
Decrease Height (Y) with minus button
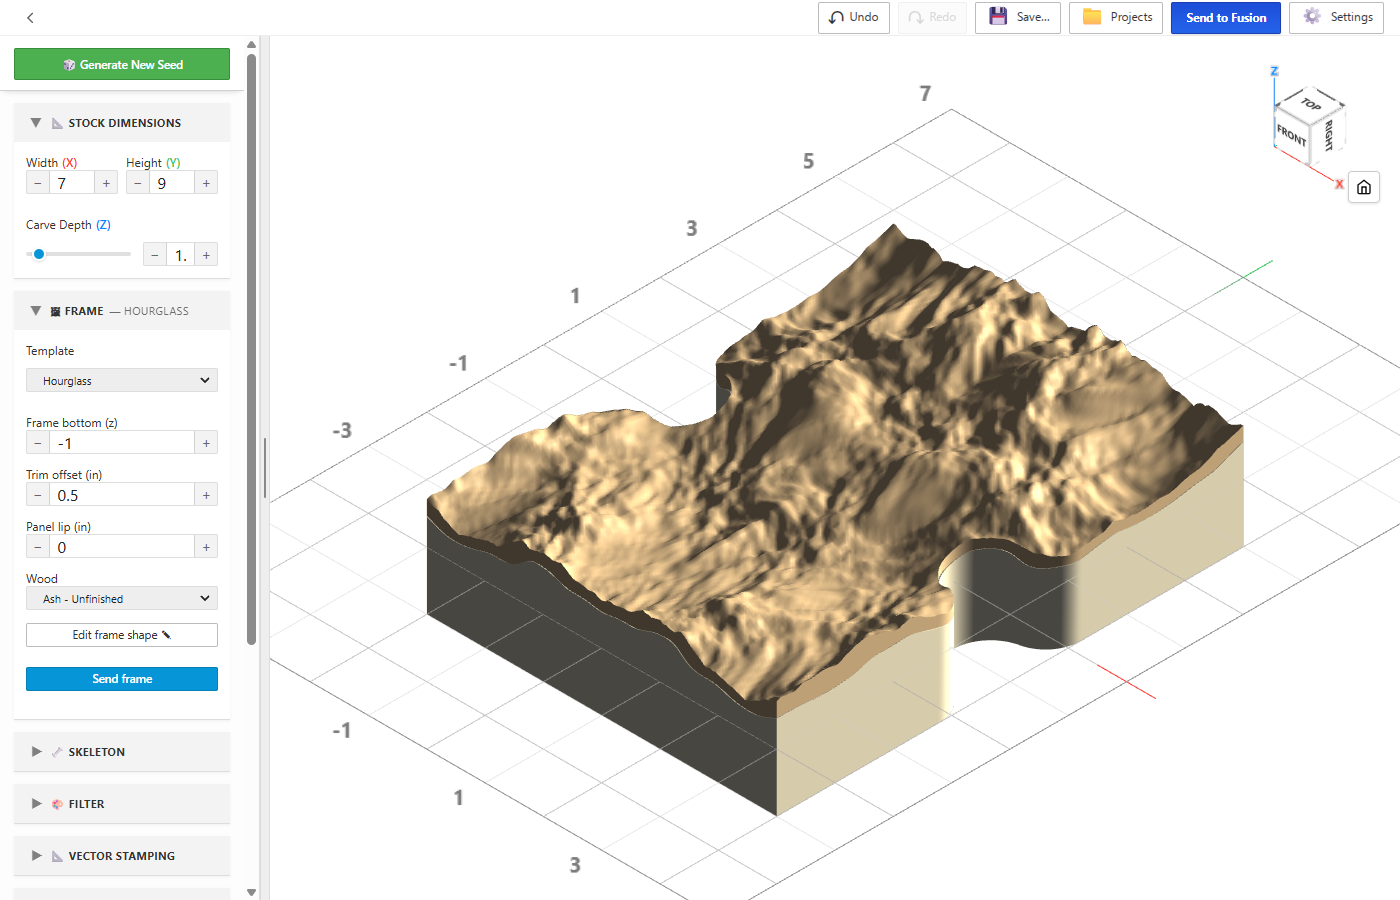tap(138, 183)
